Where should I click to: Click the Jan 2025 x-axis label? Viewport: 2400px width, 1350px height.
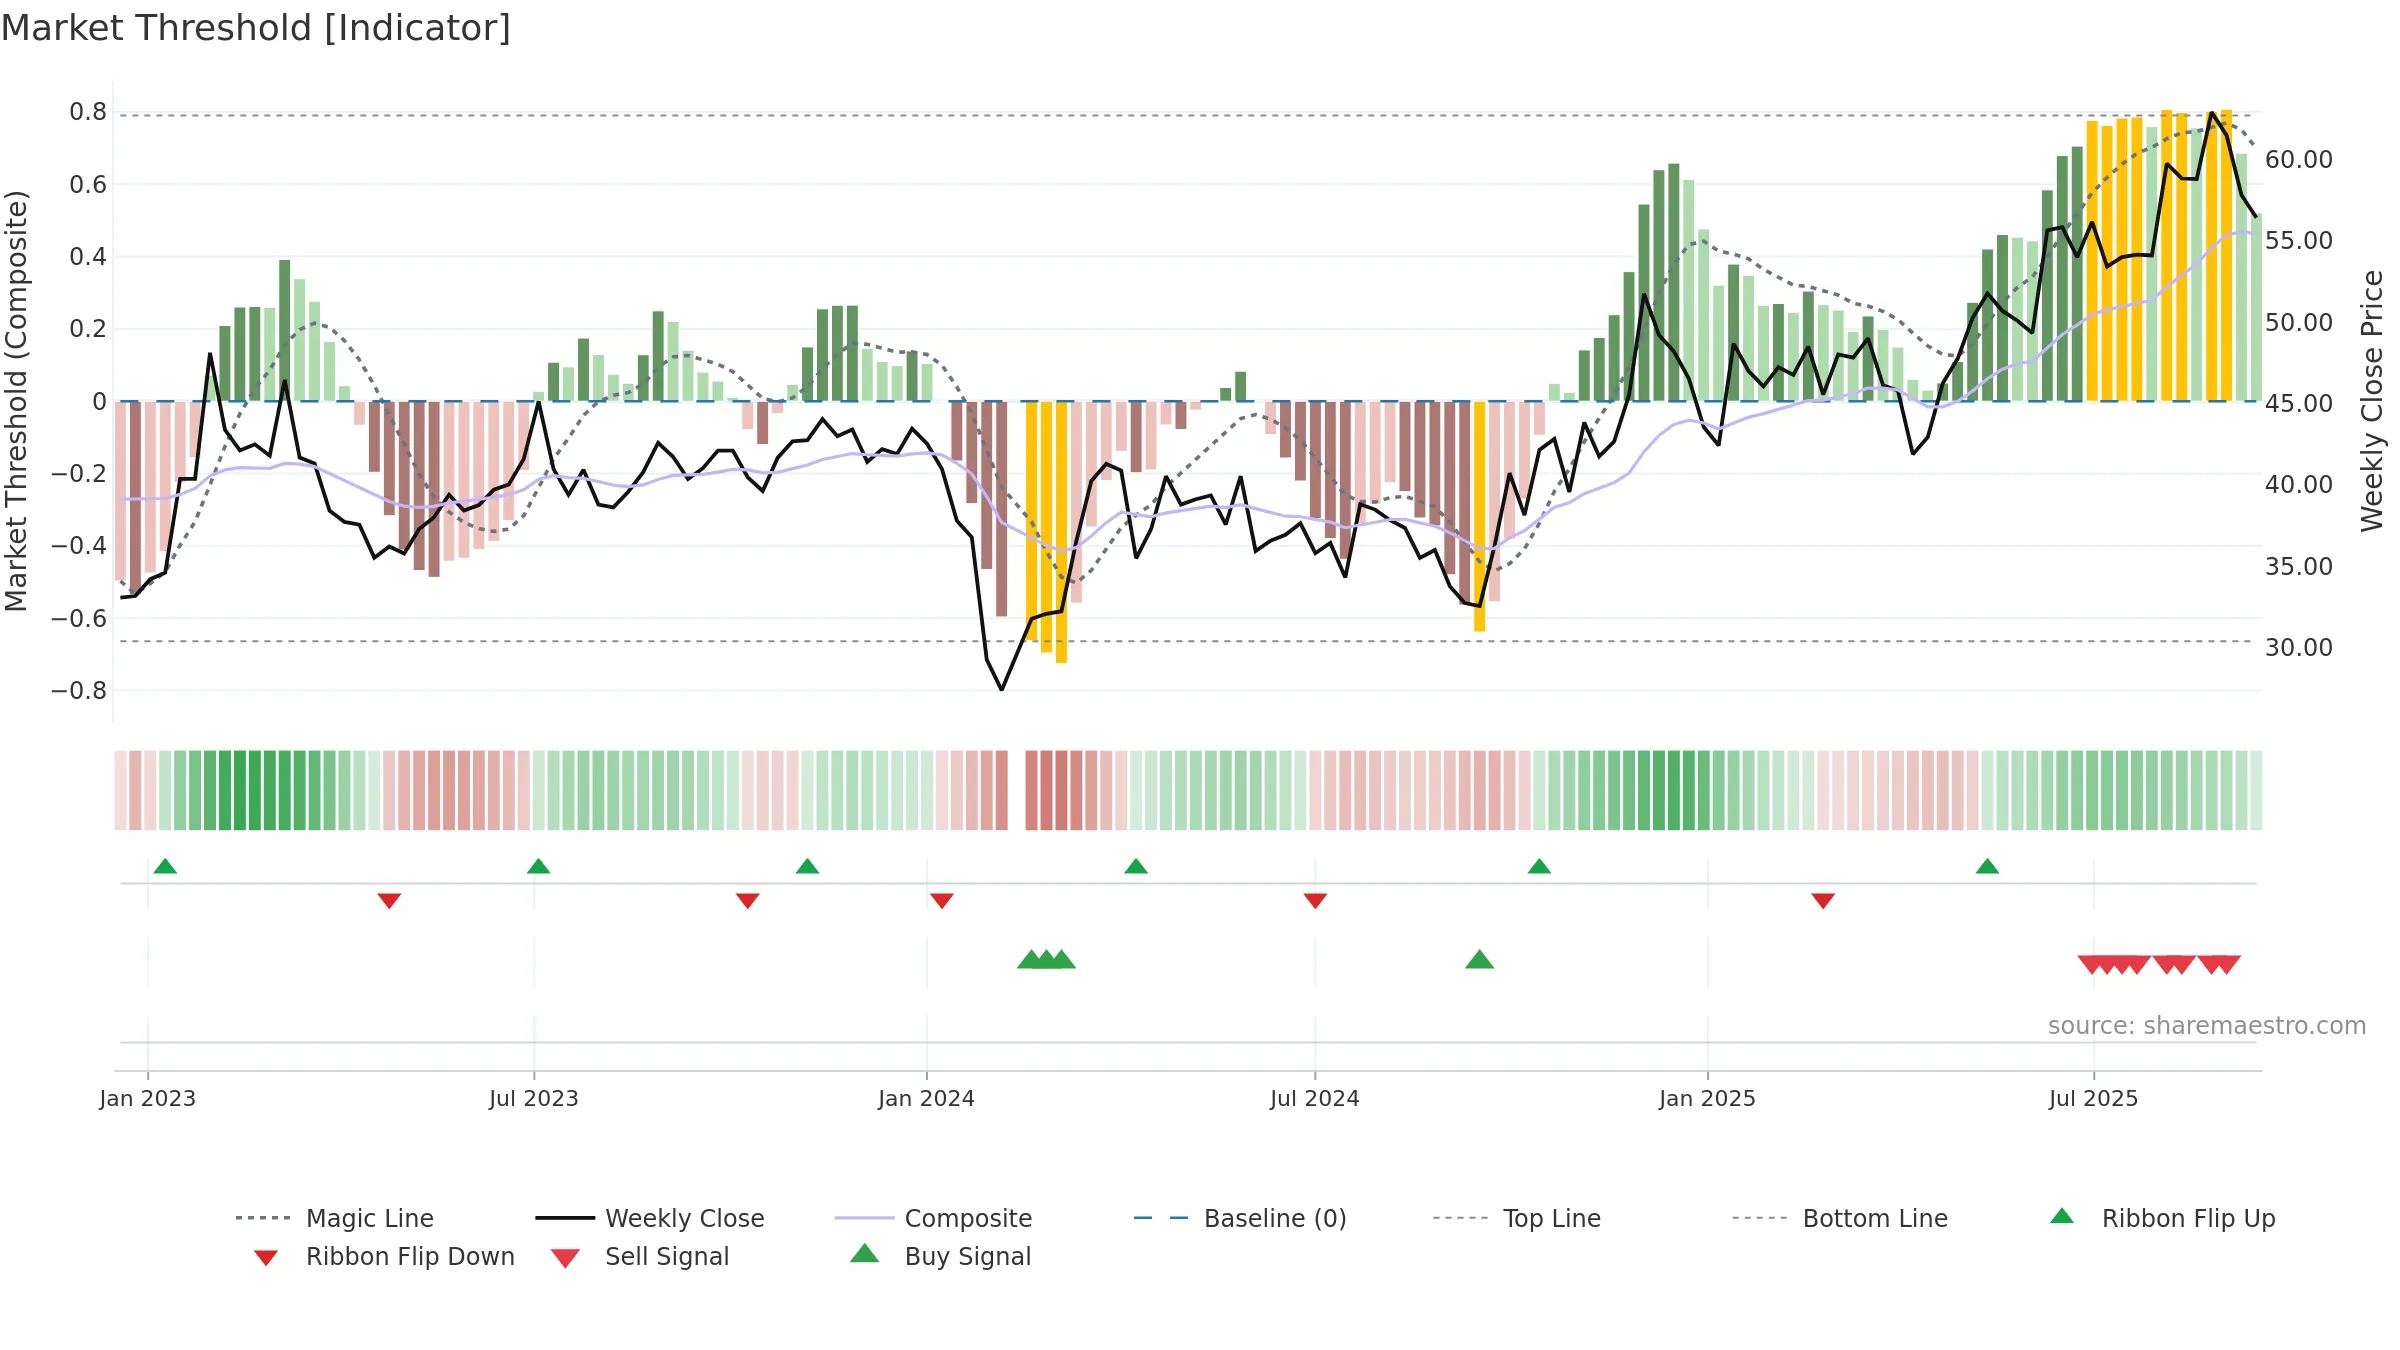1707,1099
